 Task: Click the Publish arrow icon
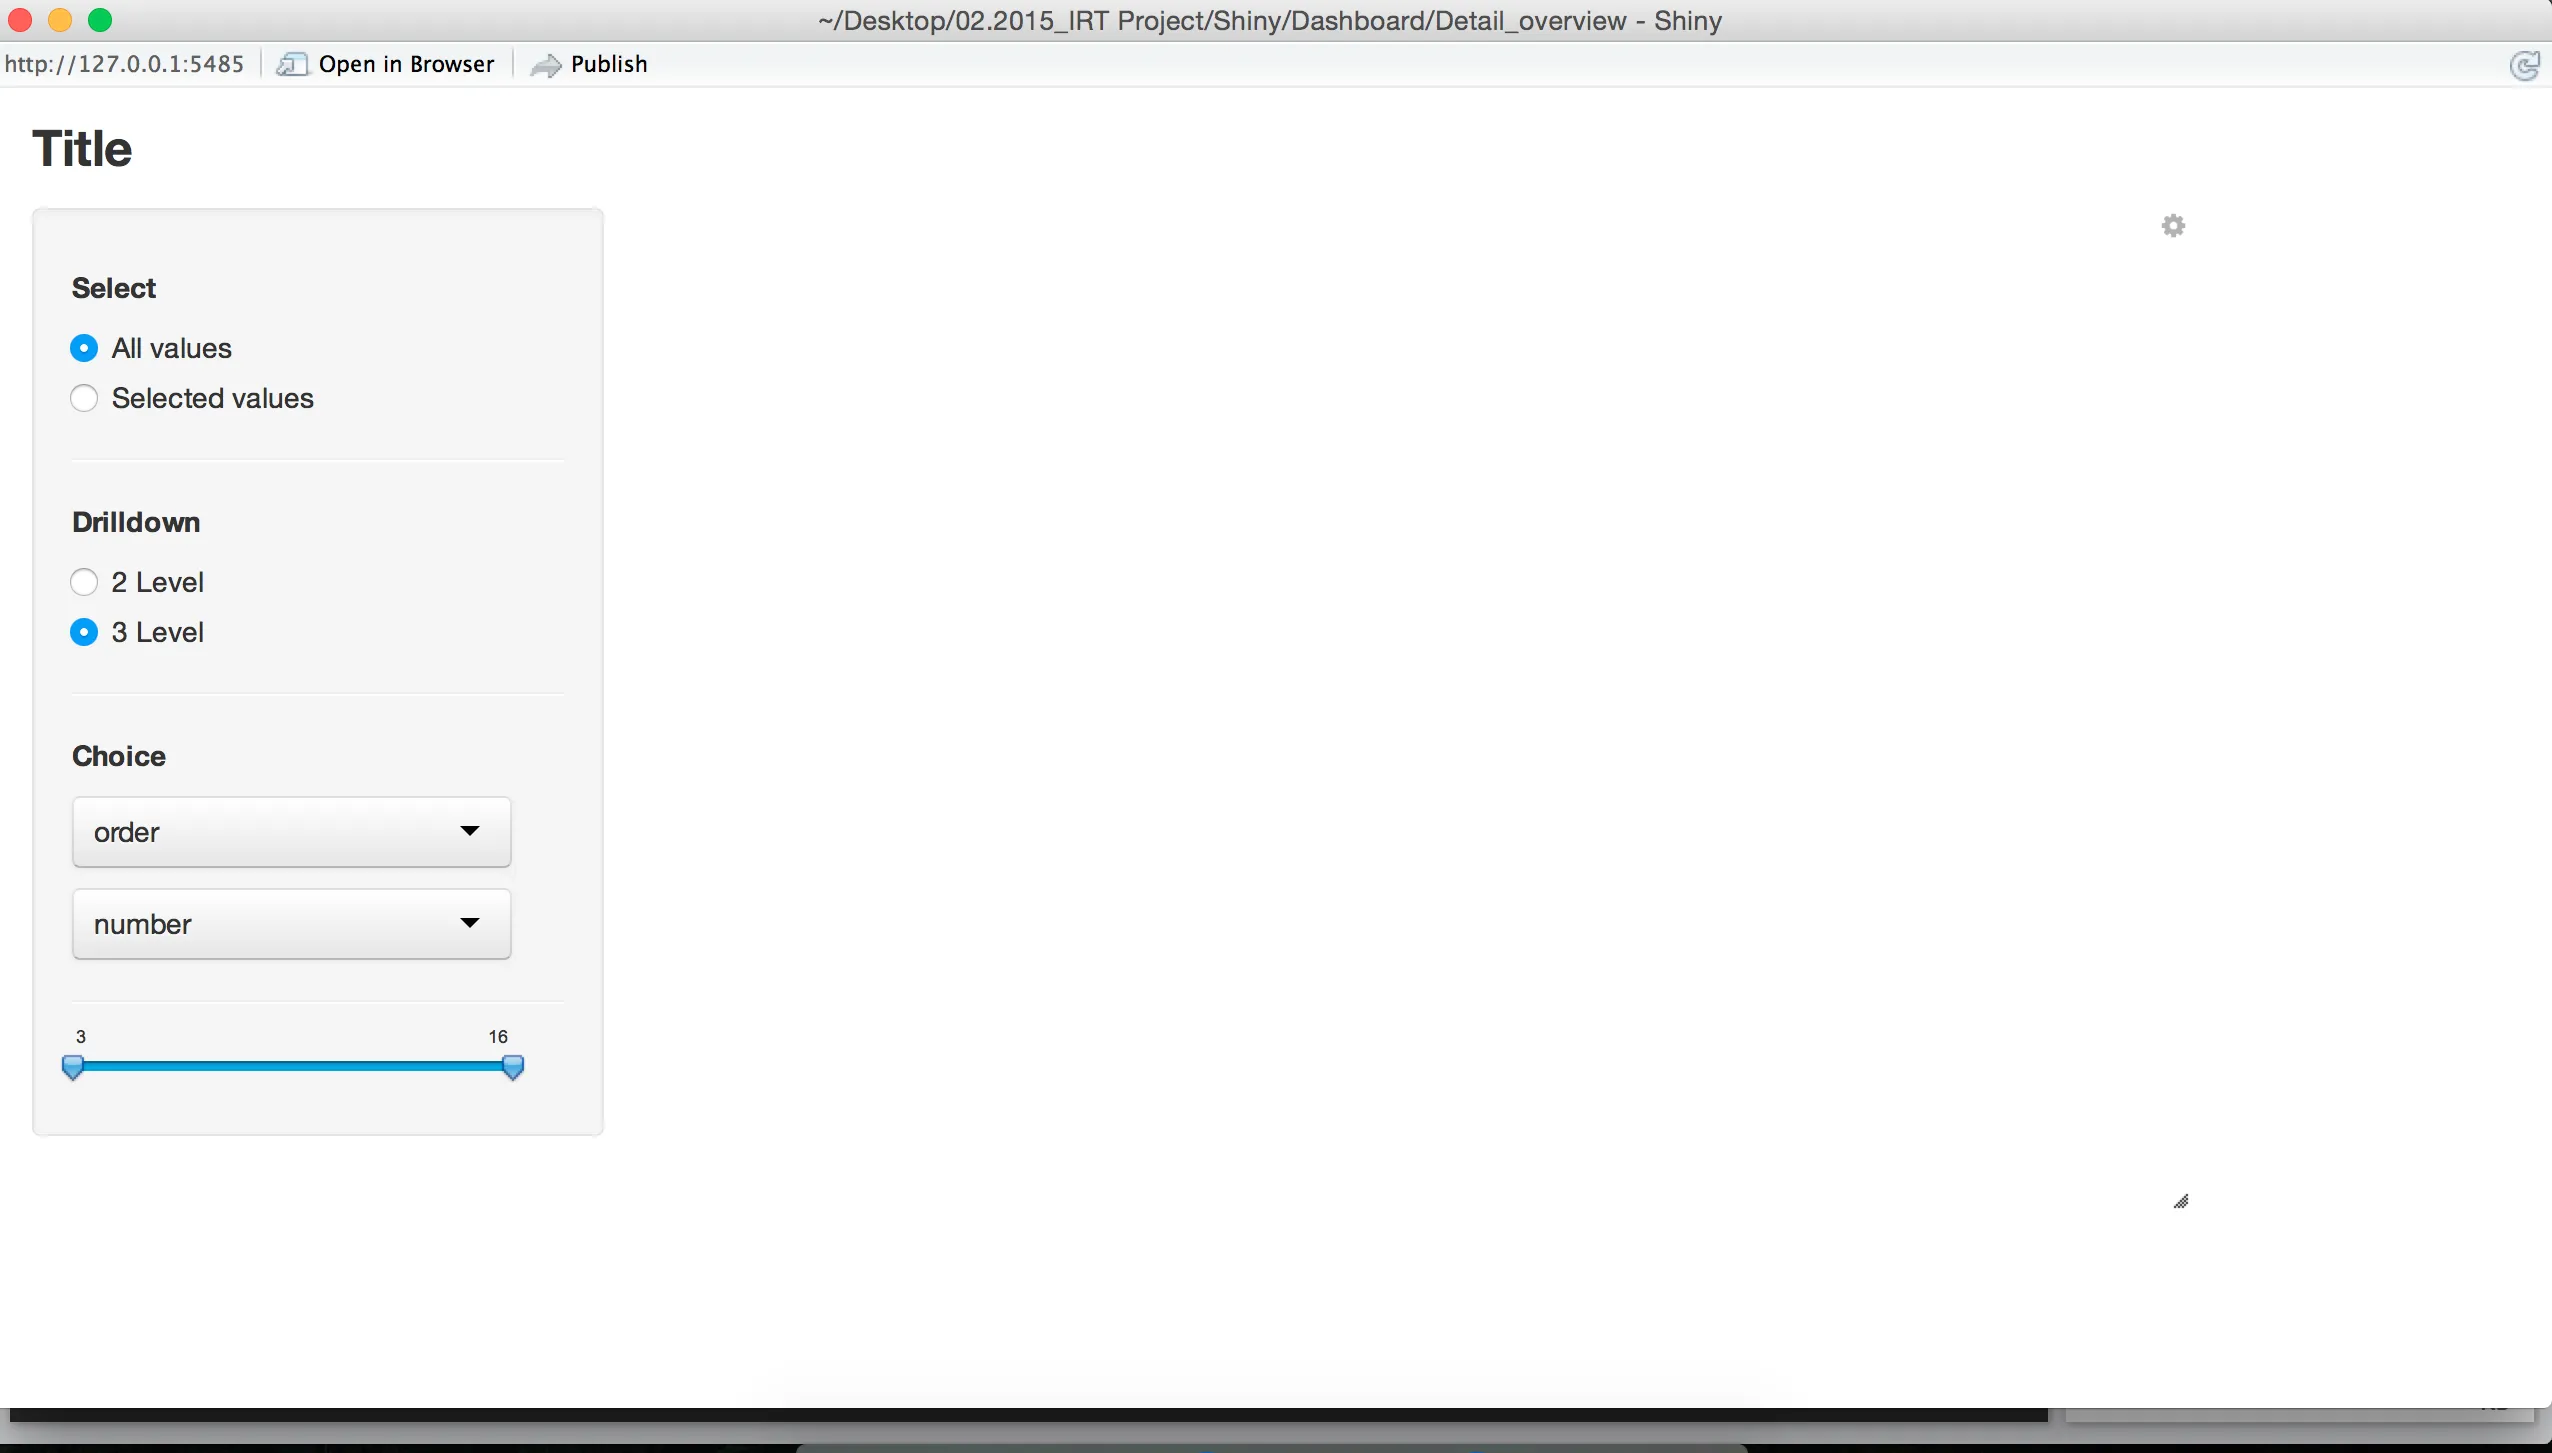(543, 63)
